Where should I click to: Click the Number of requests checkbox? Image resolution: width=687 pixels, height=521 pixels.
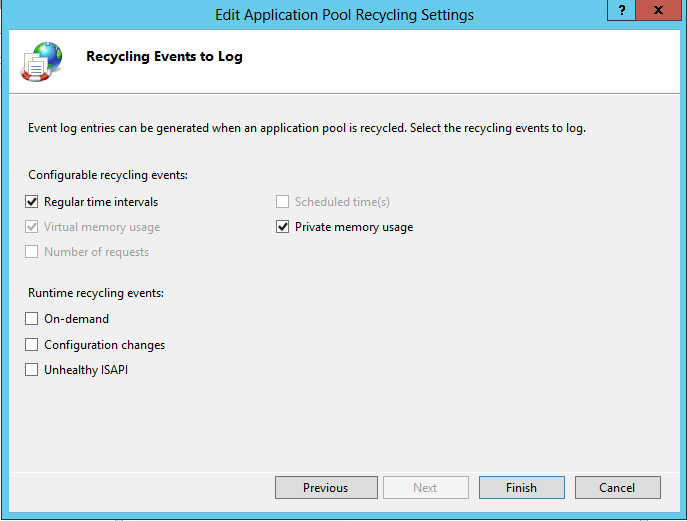32,252
